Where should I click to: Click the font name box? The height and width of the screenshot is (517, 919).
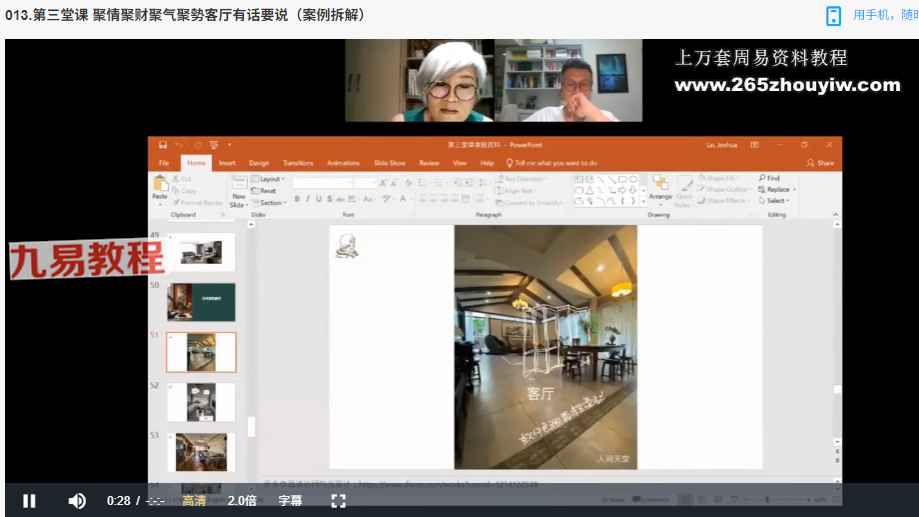point(322,183)
